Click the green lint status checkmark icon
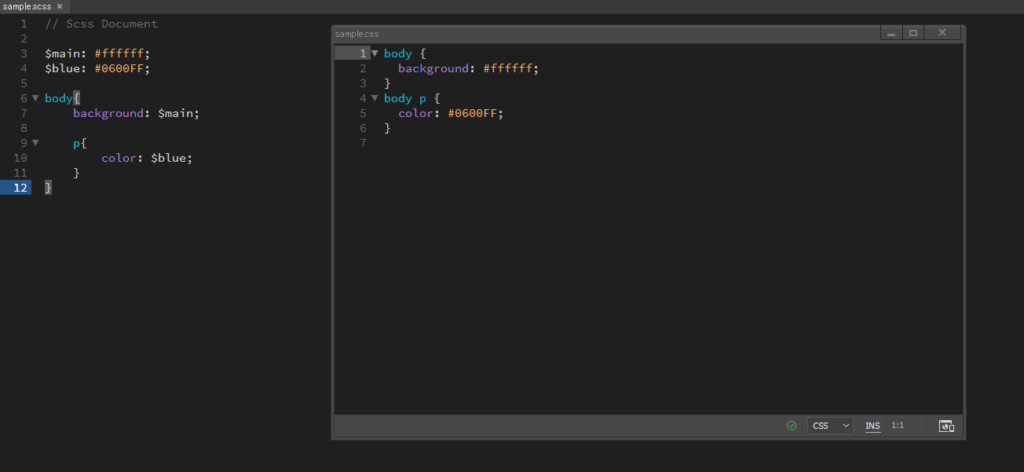Image resolution: width=1024 pixels, height=472 pixels. click(x=792, y=426)
